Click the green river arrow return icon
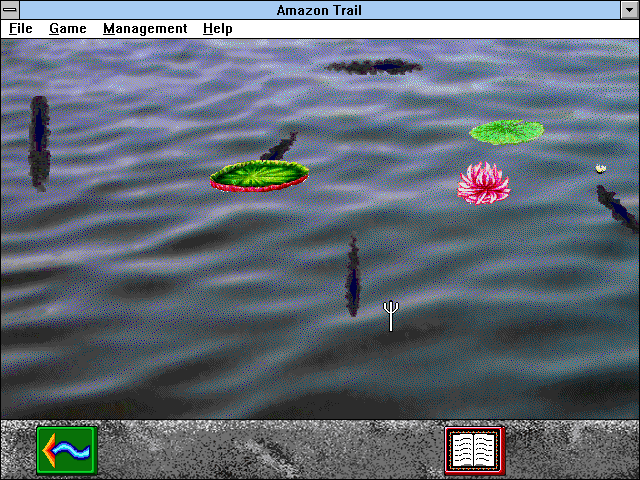This screenshot has width=640, height=480. [x=67, y=451]
